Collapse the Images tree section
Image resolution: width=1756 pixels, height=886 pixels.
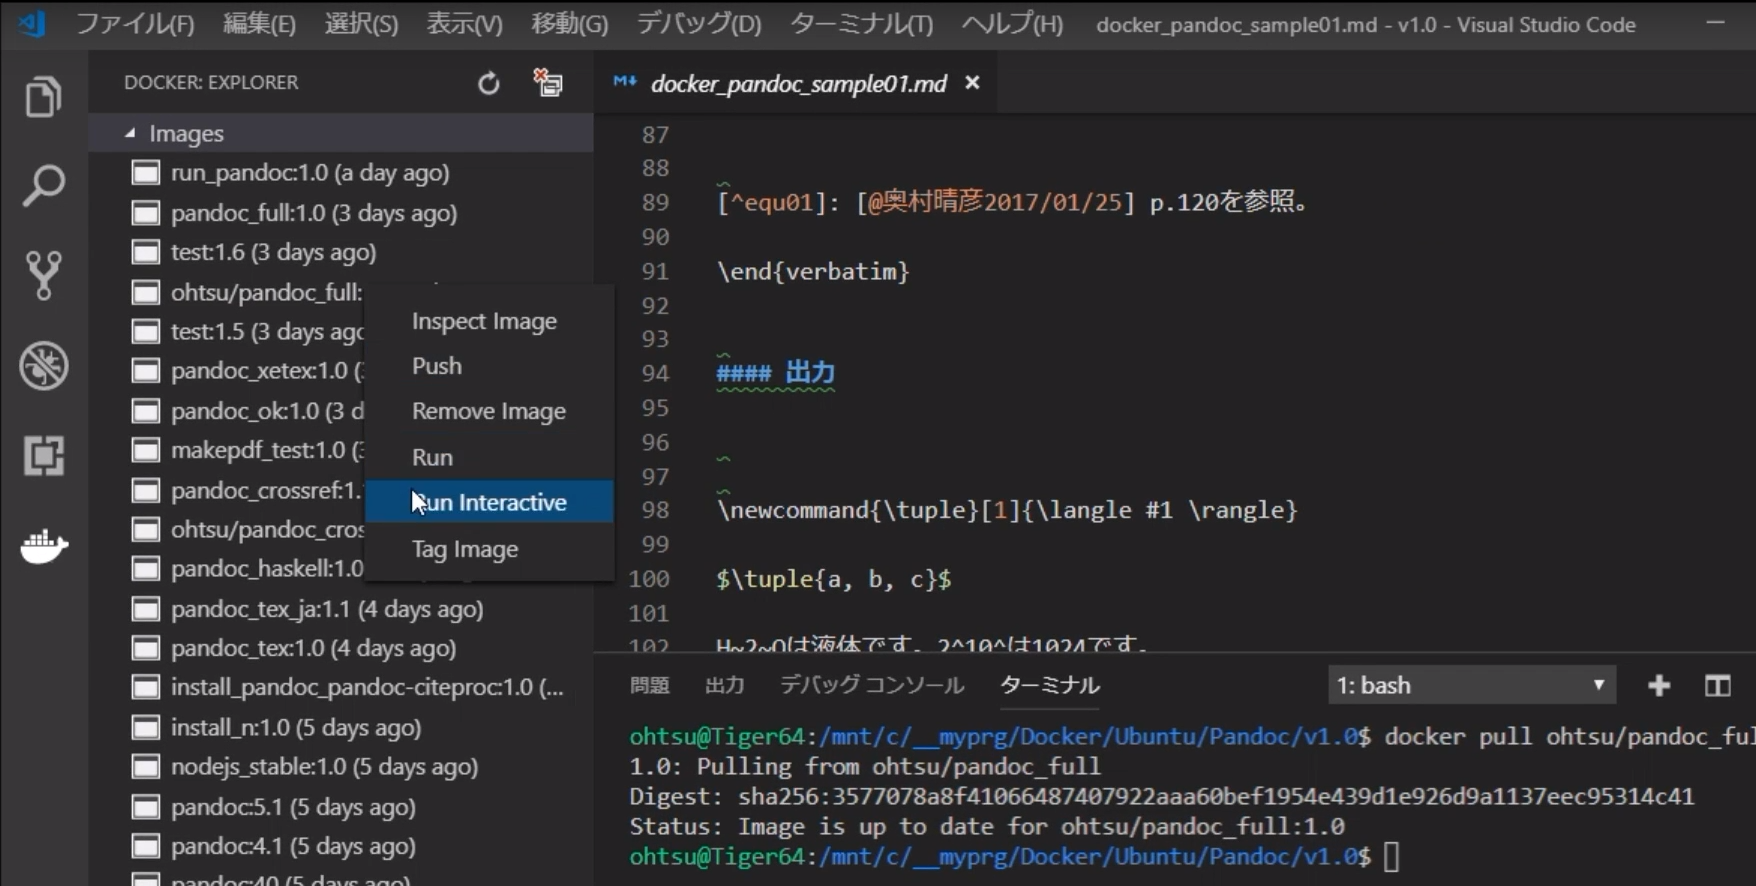130,133
